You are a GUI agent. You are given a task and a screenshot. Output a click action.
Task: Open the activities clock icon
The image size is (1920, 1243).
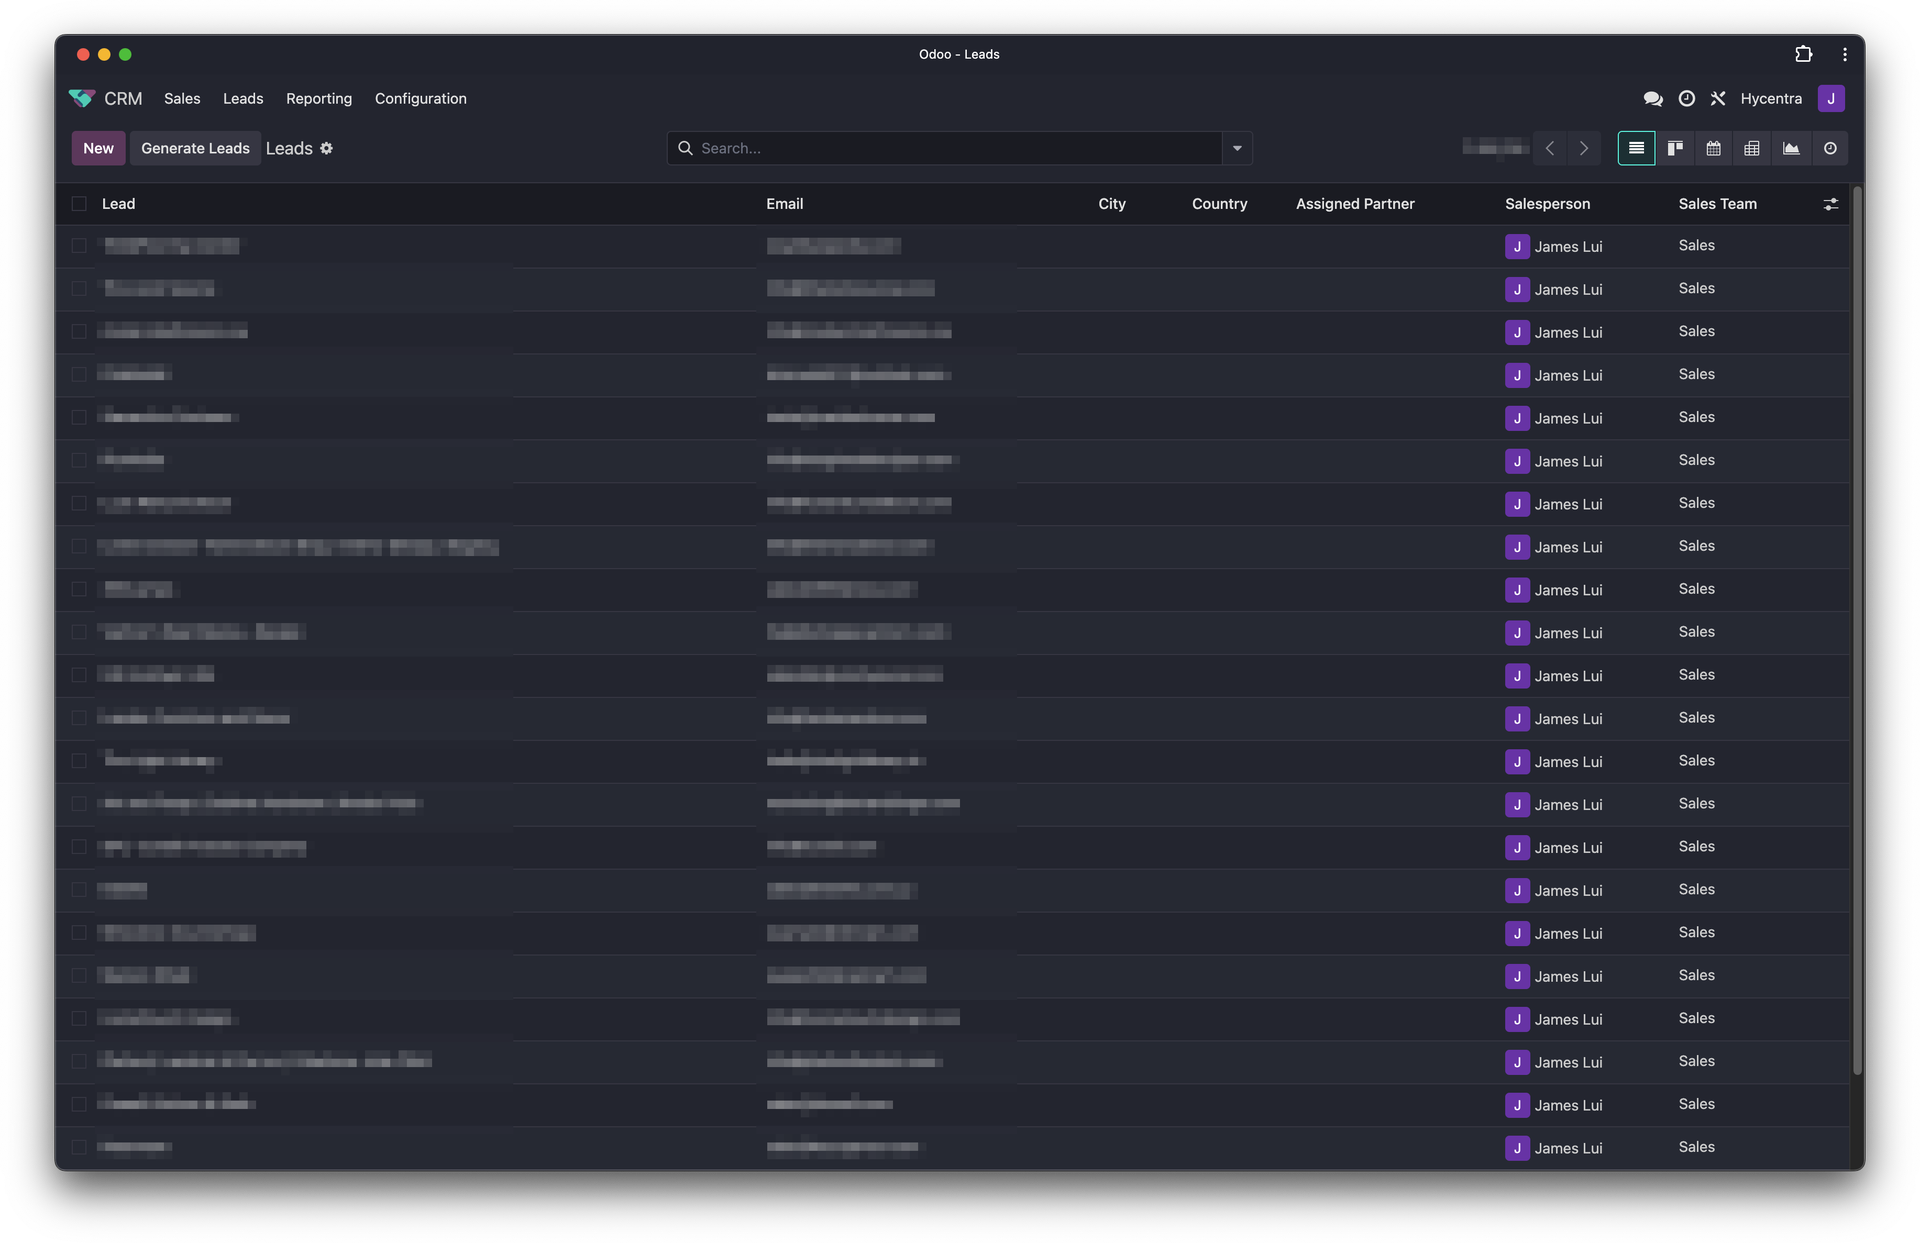pos(1686,98)
